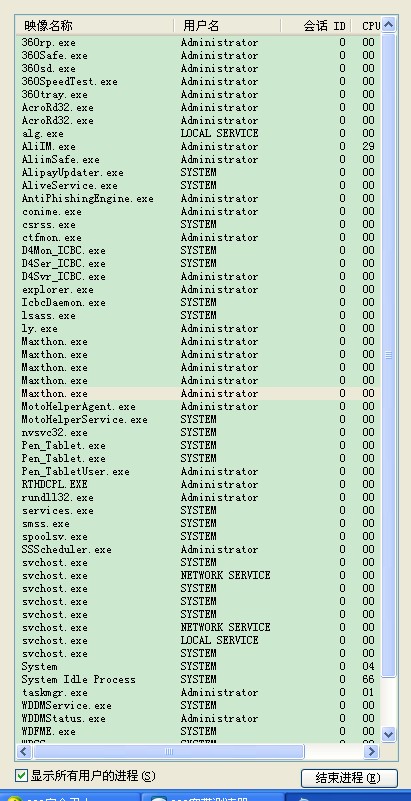
Task: Click the horizontal scrollbar thumb
Action: [169, 751]
